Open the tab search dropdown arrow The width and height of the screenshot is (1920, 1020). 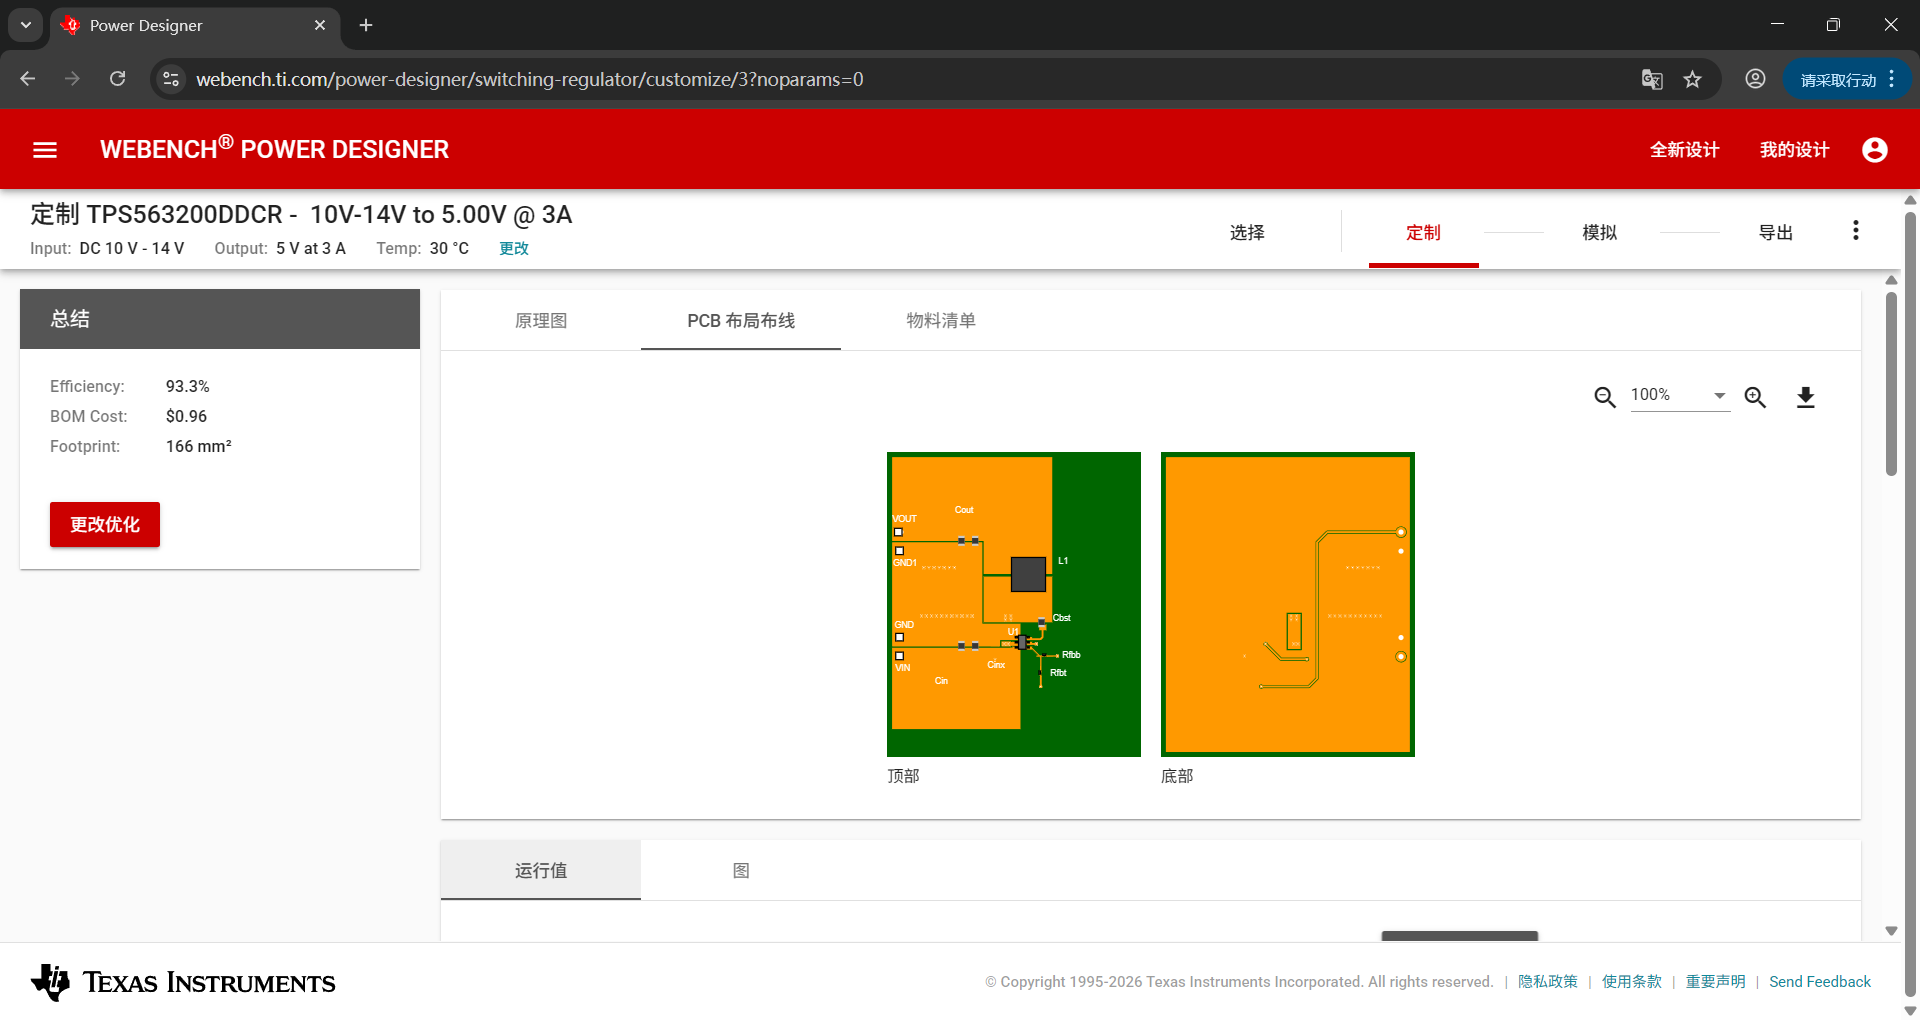(26, 25)
